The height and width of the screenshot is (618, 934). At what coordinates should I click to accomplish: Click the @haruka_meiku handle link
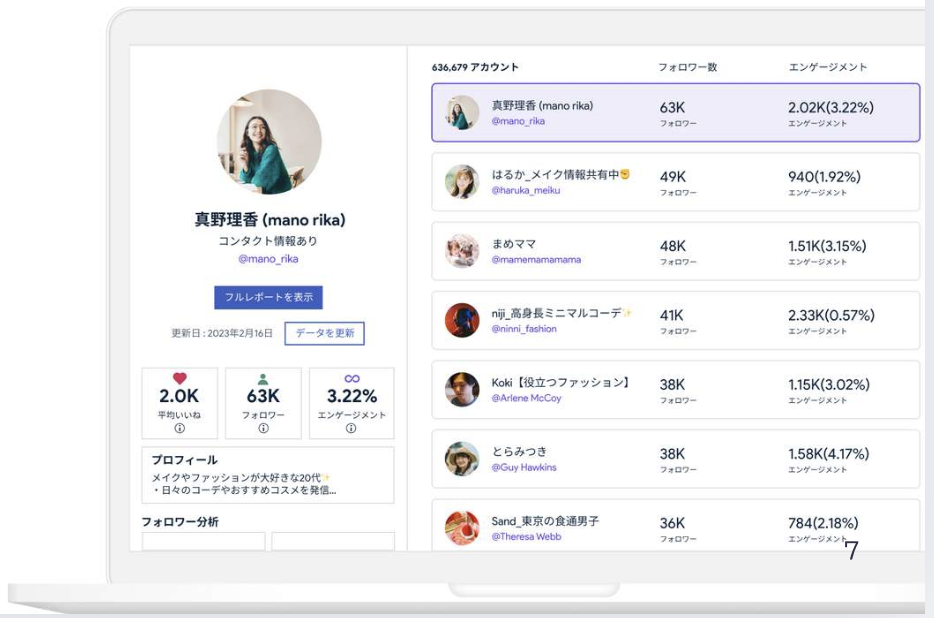coord(524,190)
